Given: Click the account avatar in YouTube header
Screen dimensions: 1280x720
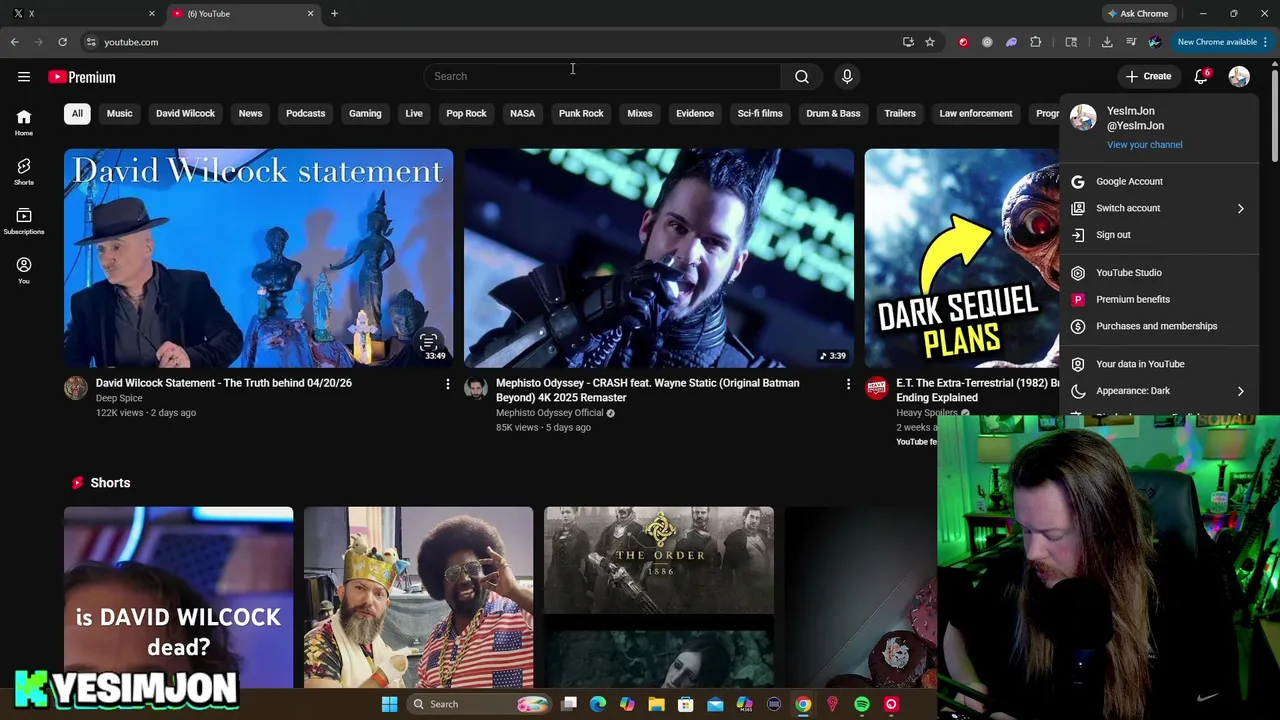Looking at the screenshot, I should coord(1239,76).
